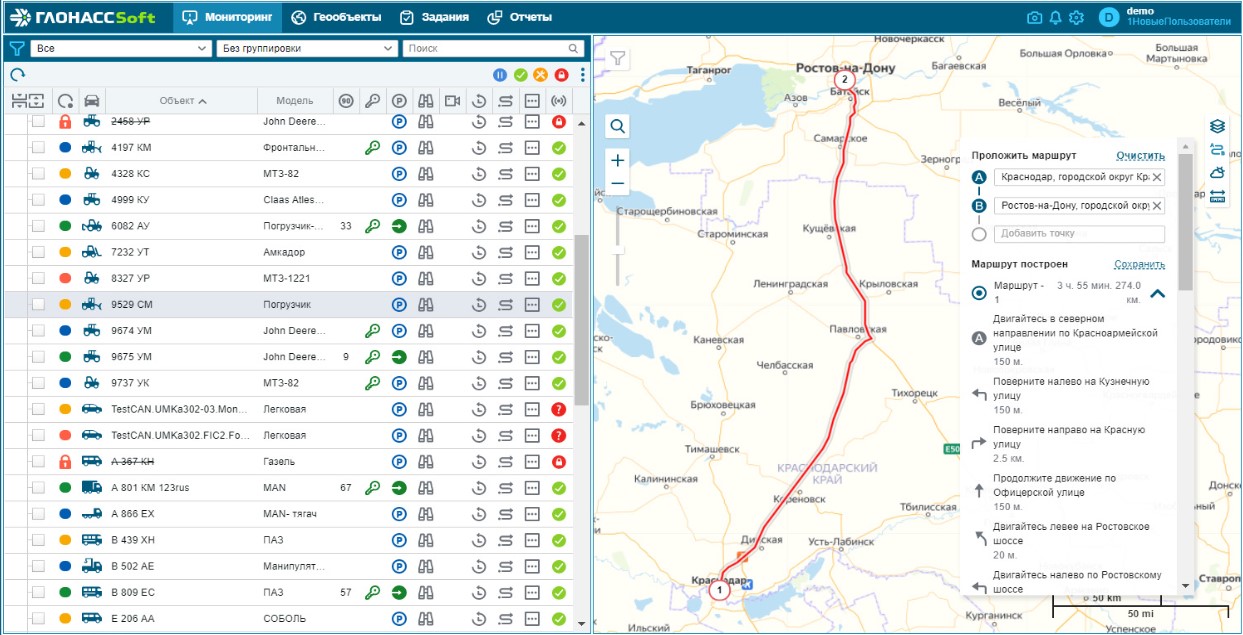Tick the checkbox next to 8327 УР
1243x635 pixels.
38,278
